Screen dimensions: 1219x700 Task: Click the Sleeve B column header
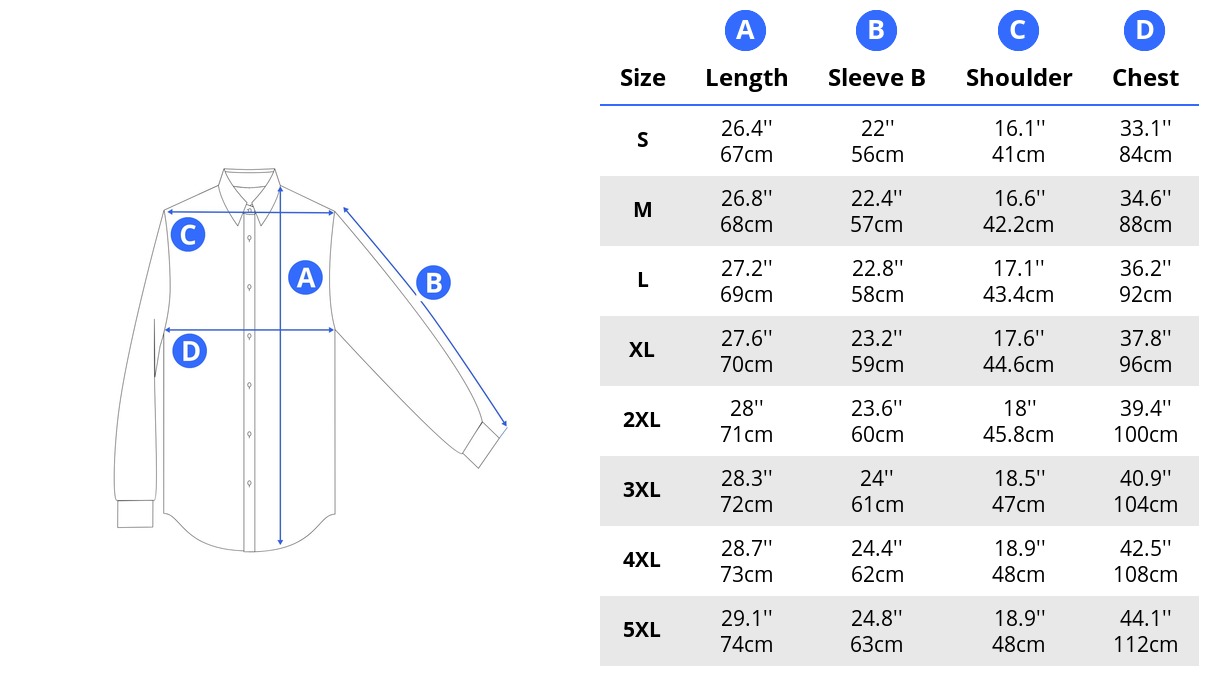[x=877, y=78]
